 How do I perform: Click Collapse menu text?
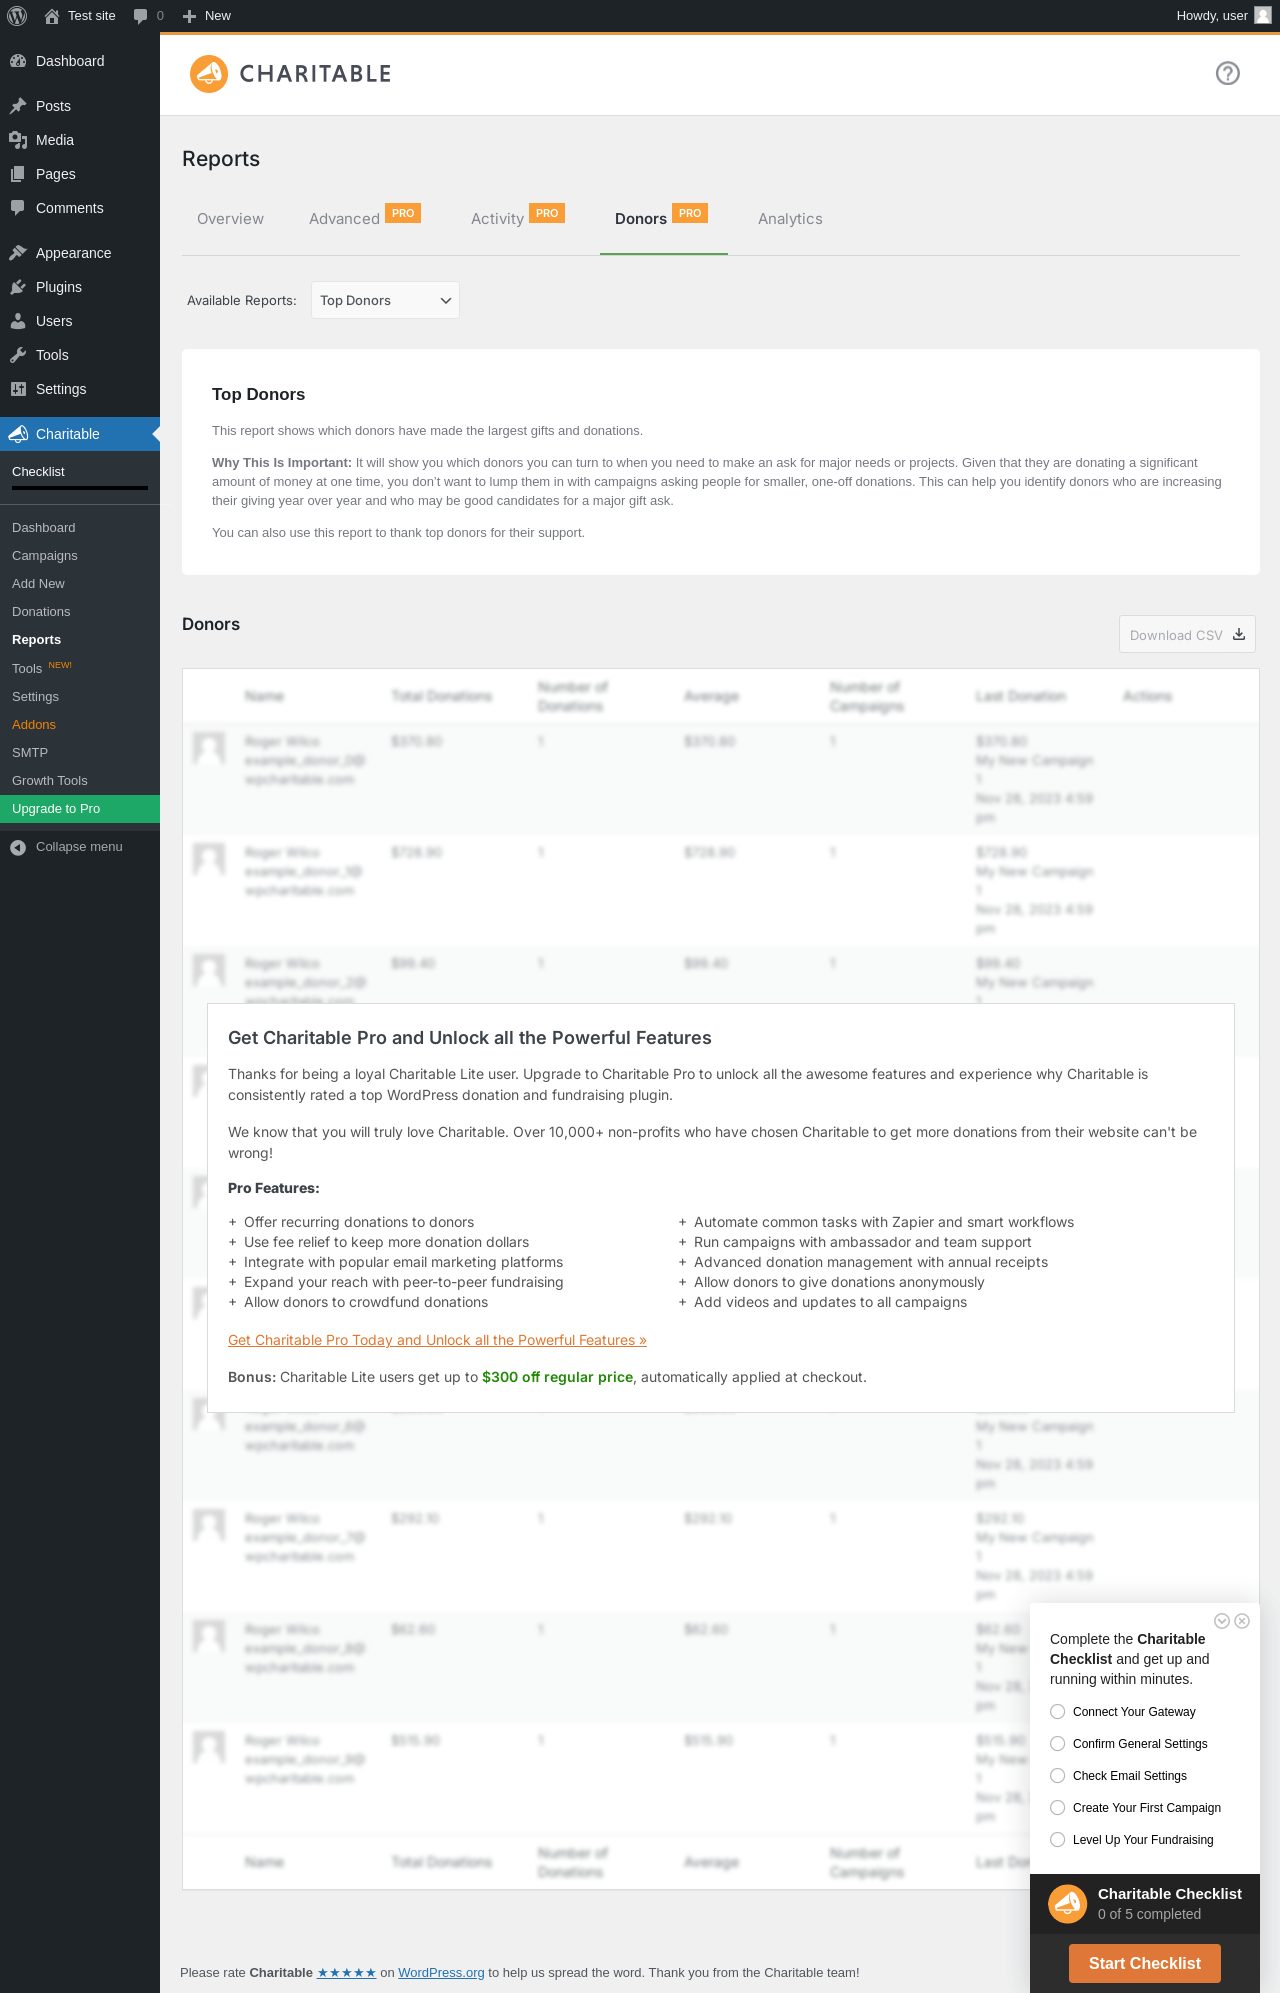tap(79, 847)
